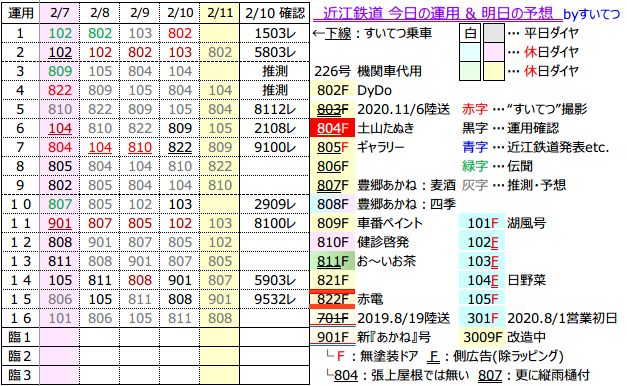Click the 5903レ confirmation cell
627x386 pixels.
tap(275, 280)
